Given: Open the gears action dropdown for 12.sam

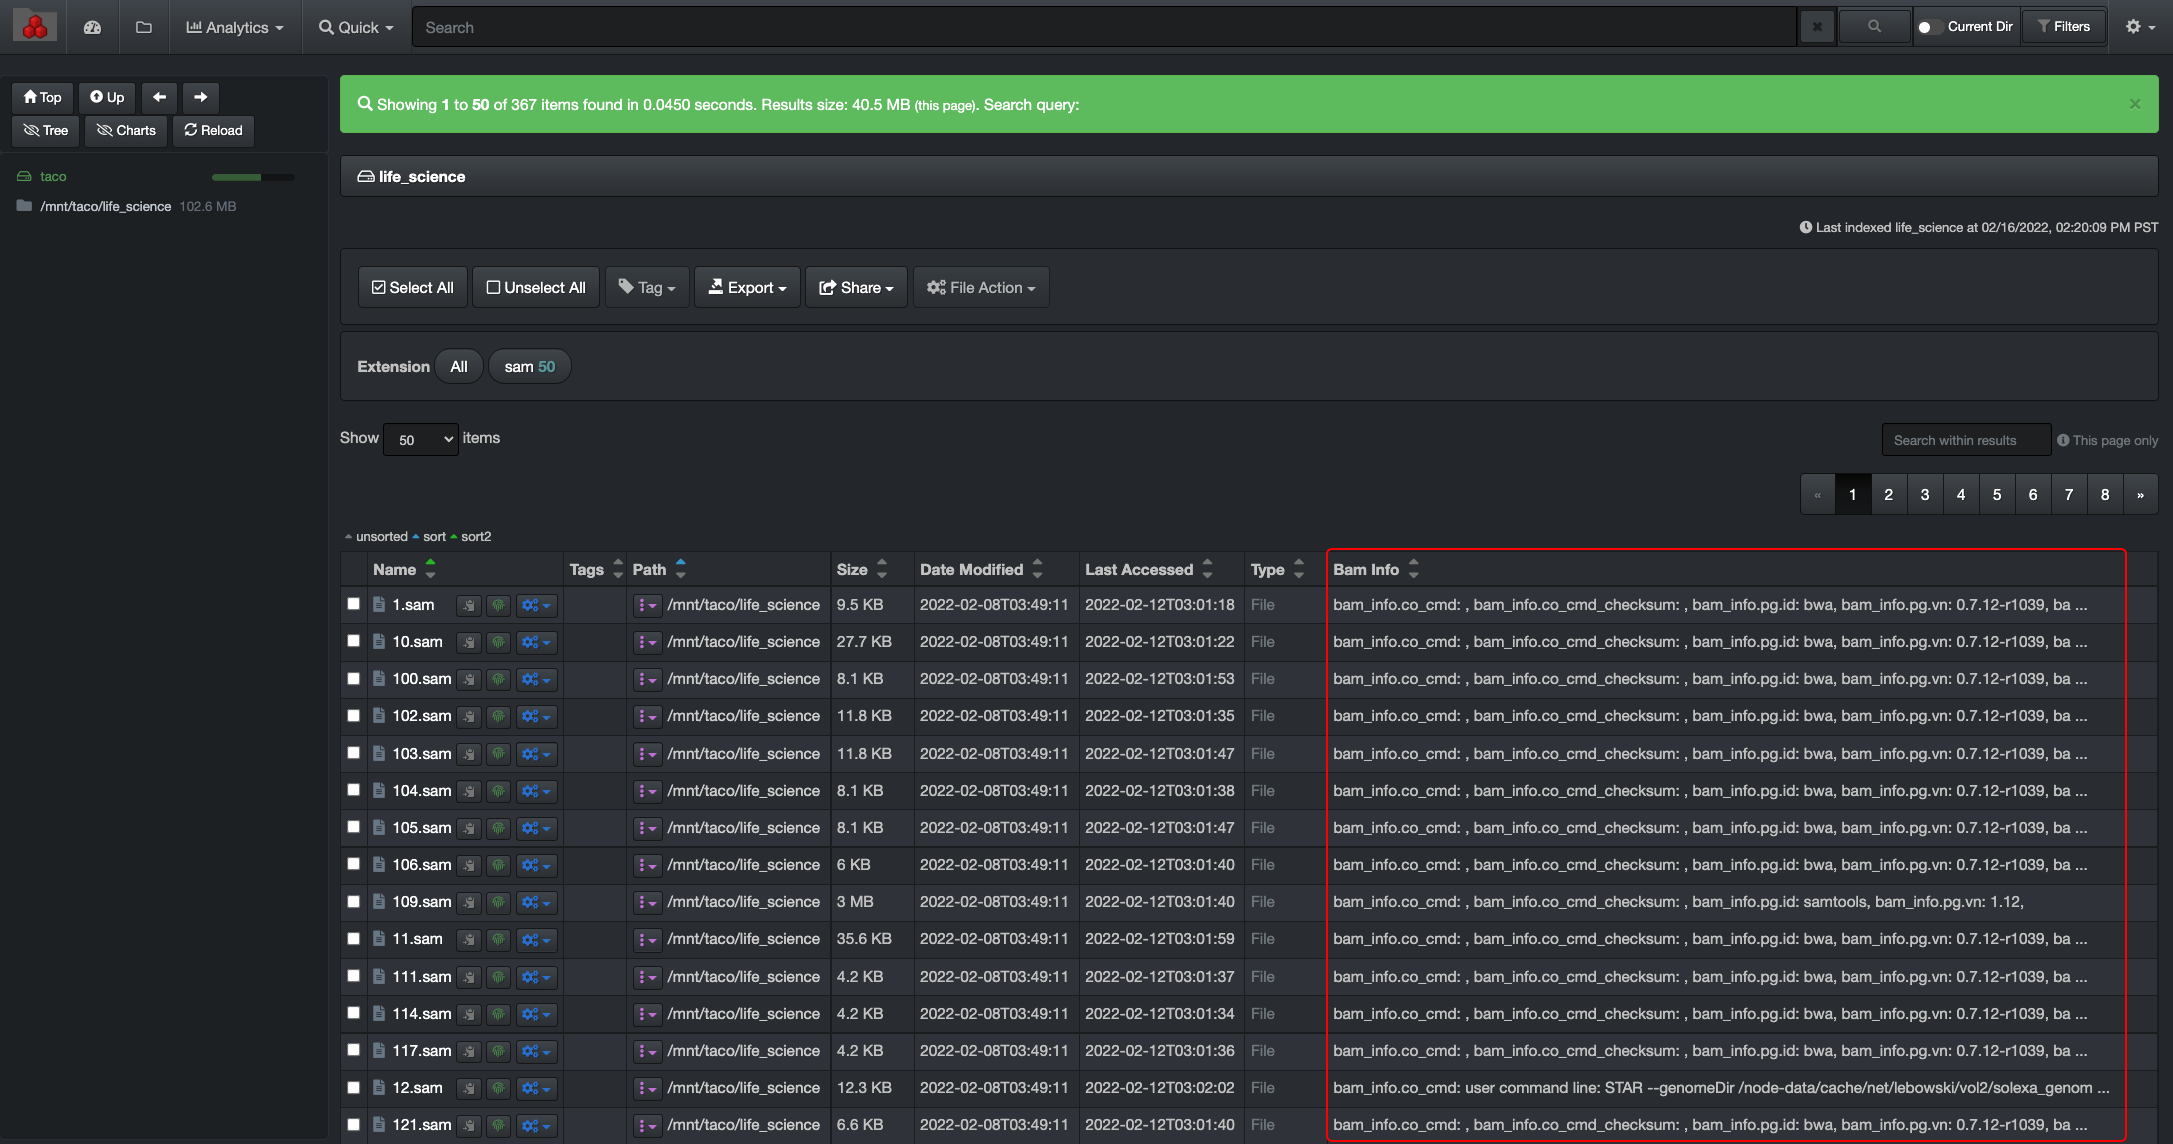Looking at the screenshot, I should point(536,1088).
